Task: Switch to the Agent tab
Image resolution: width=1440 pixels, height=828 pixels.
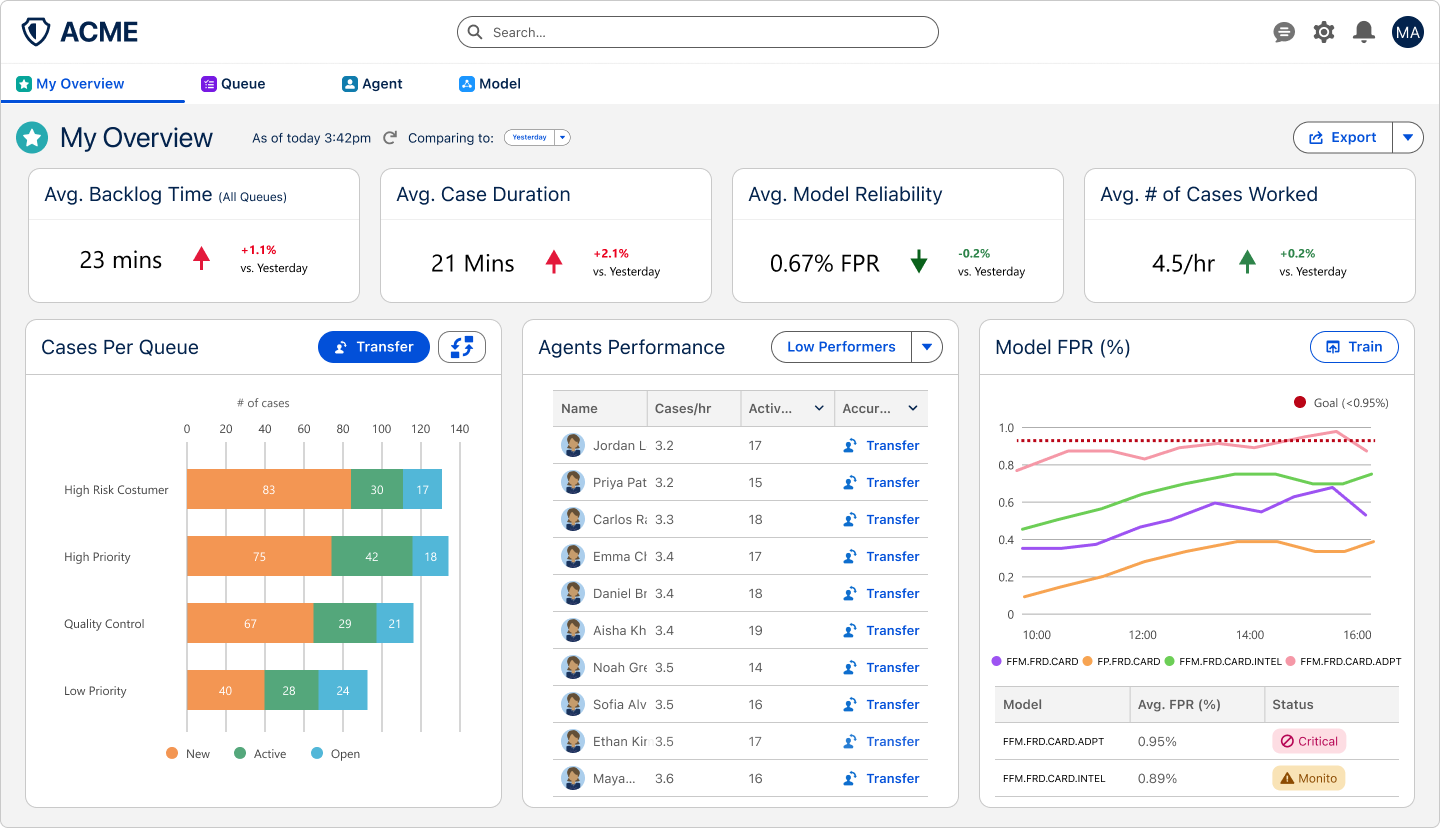Action: (x=372, y=84)
